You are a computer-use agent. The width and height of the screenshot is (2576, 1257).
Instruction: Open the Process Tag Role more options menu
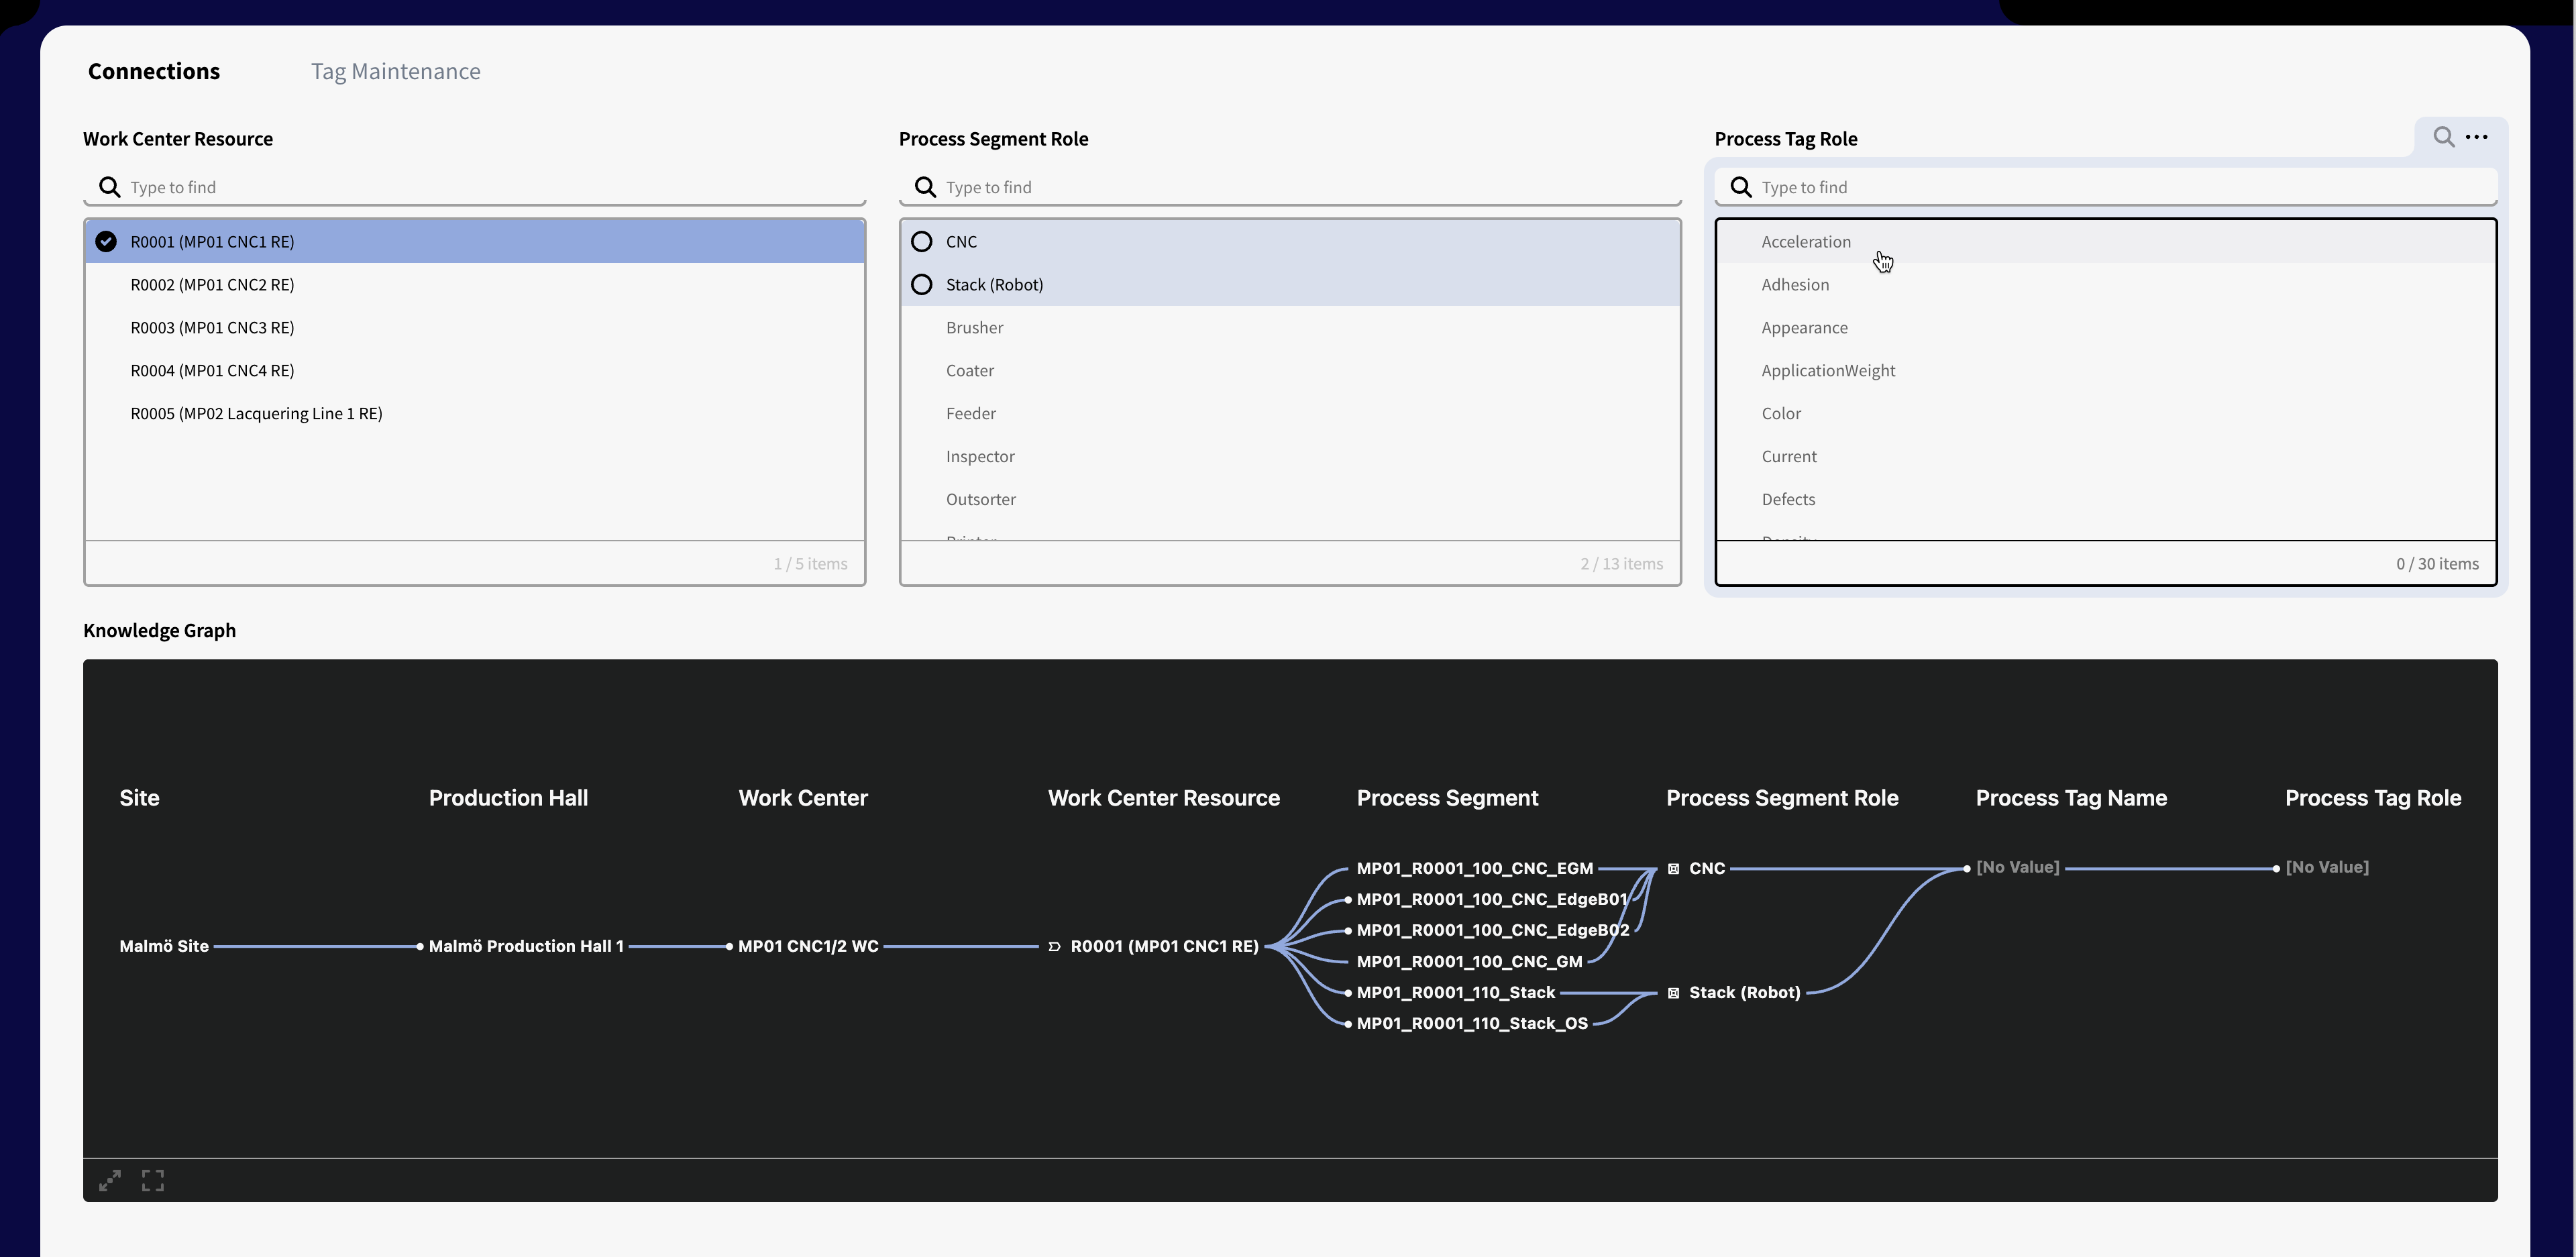click(2476, 137)
